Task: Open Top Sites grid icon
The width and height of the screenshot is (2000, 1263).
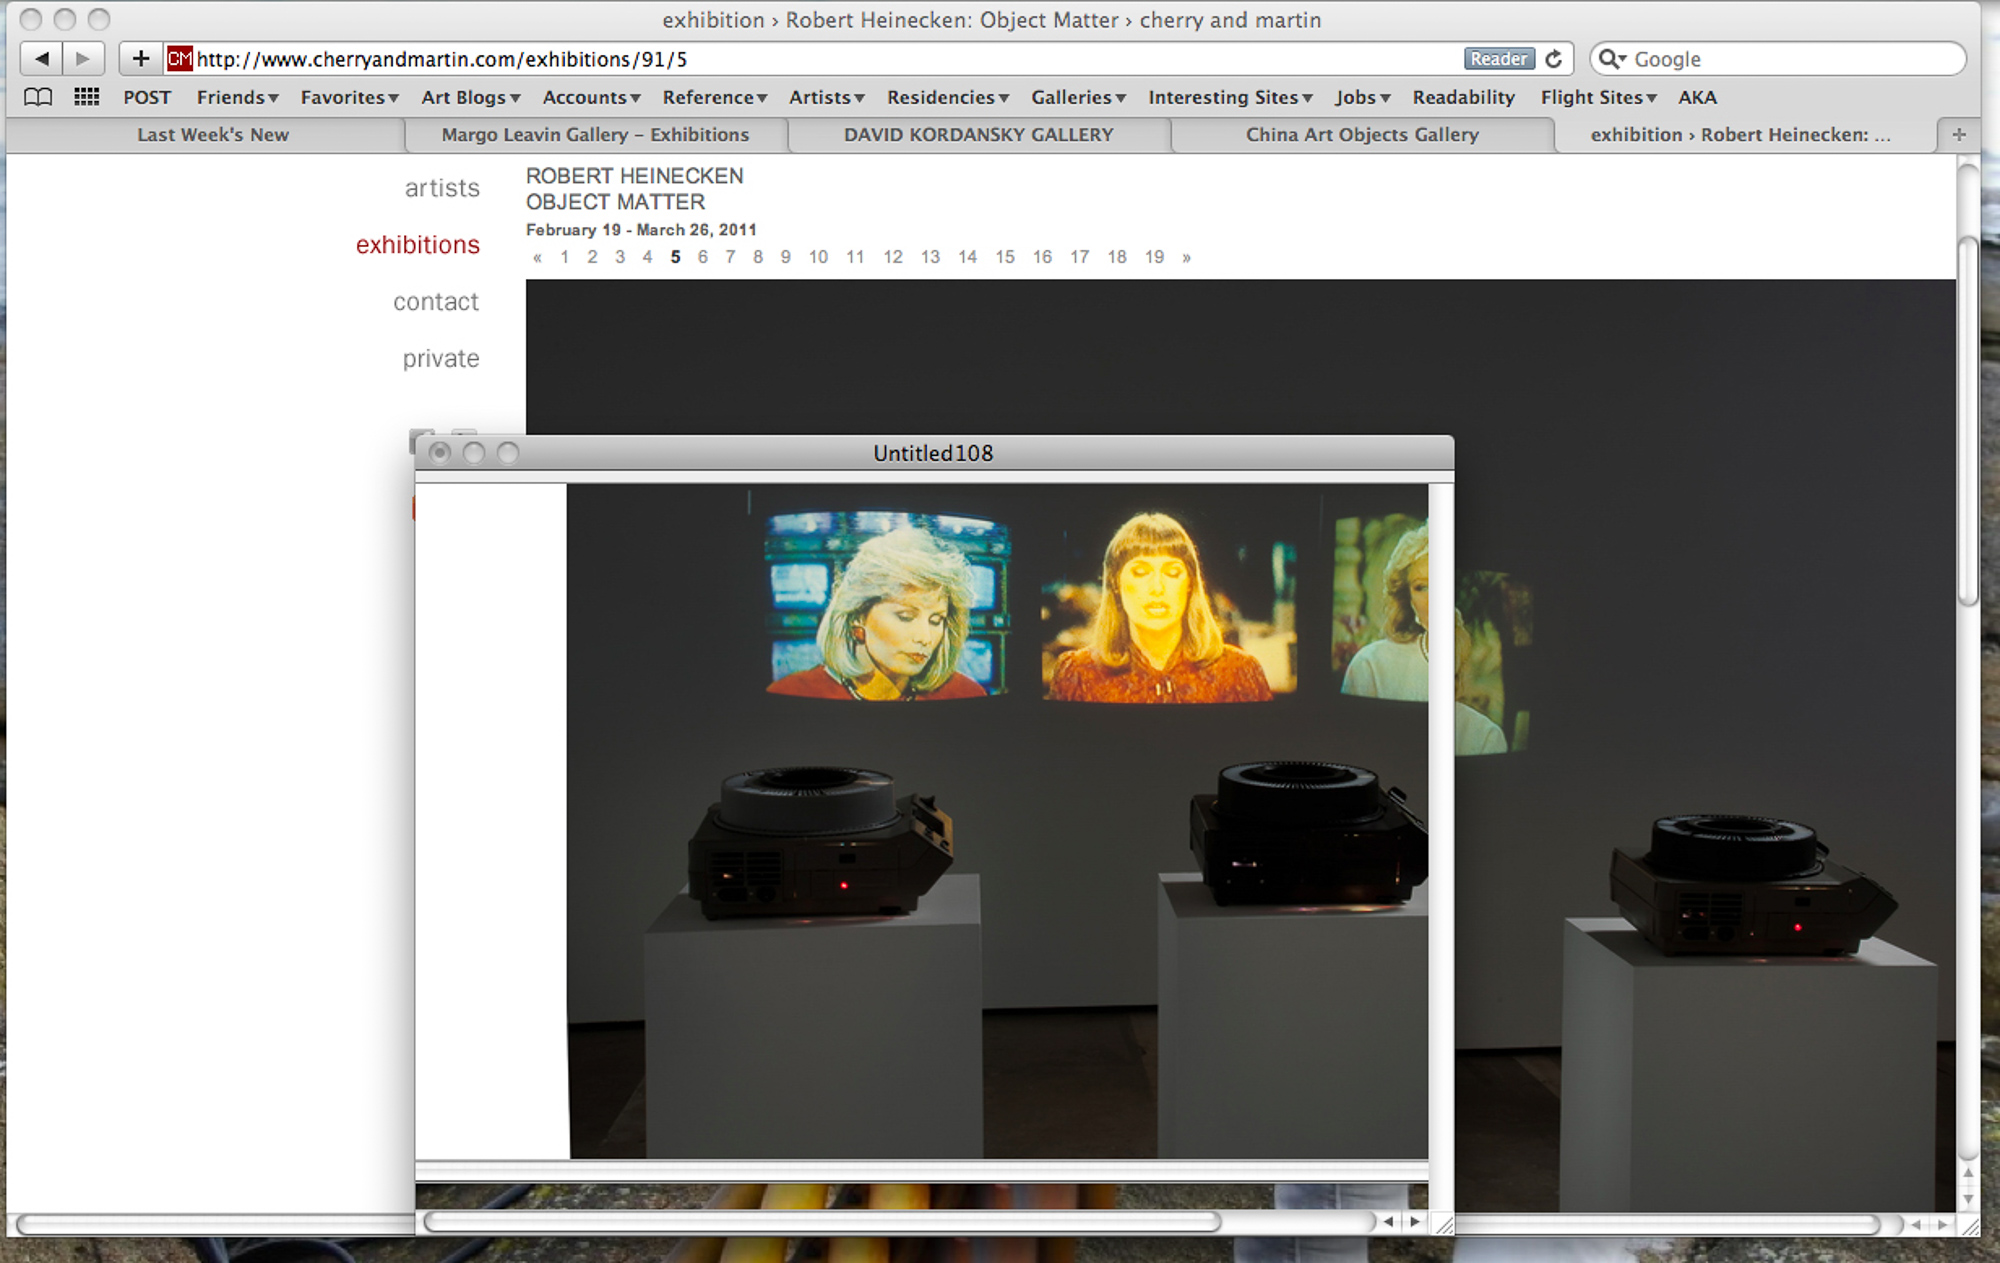Action: click(87, 97)
